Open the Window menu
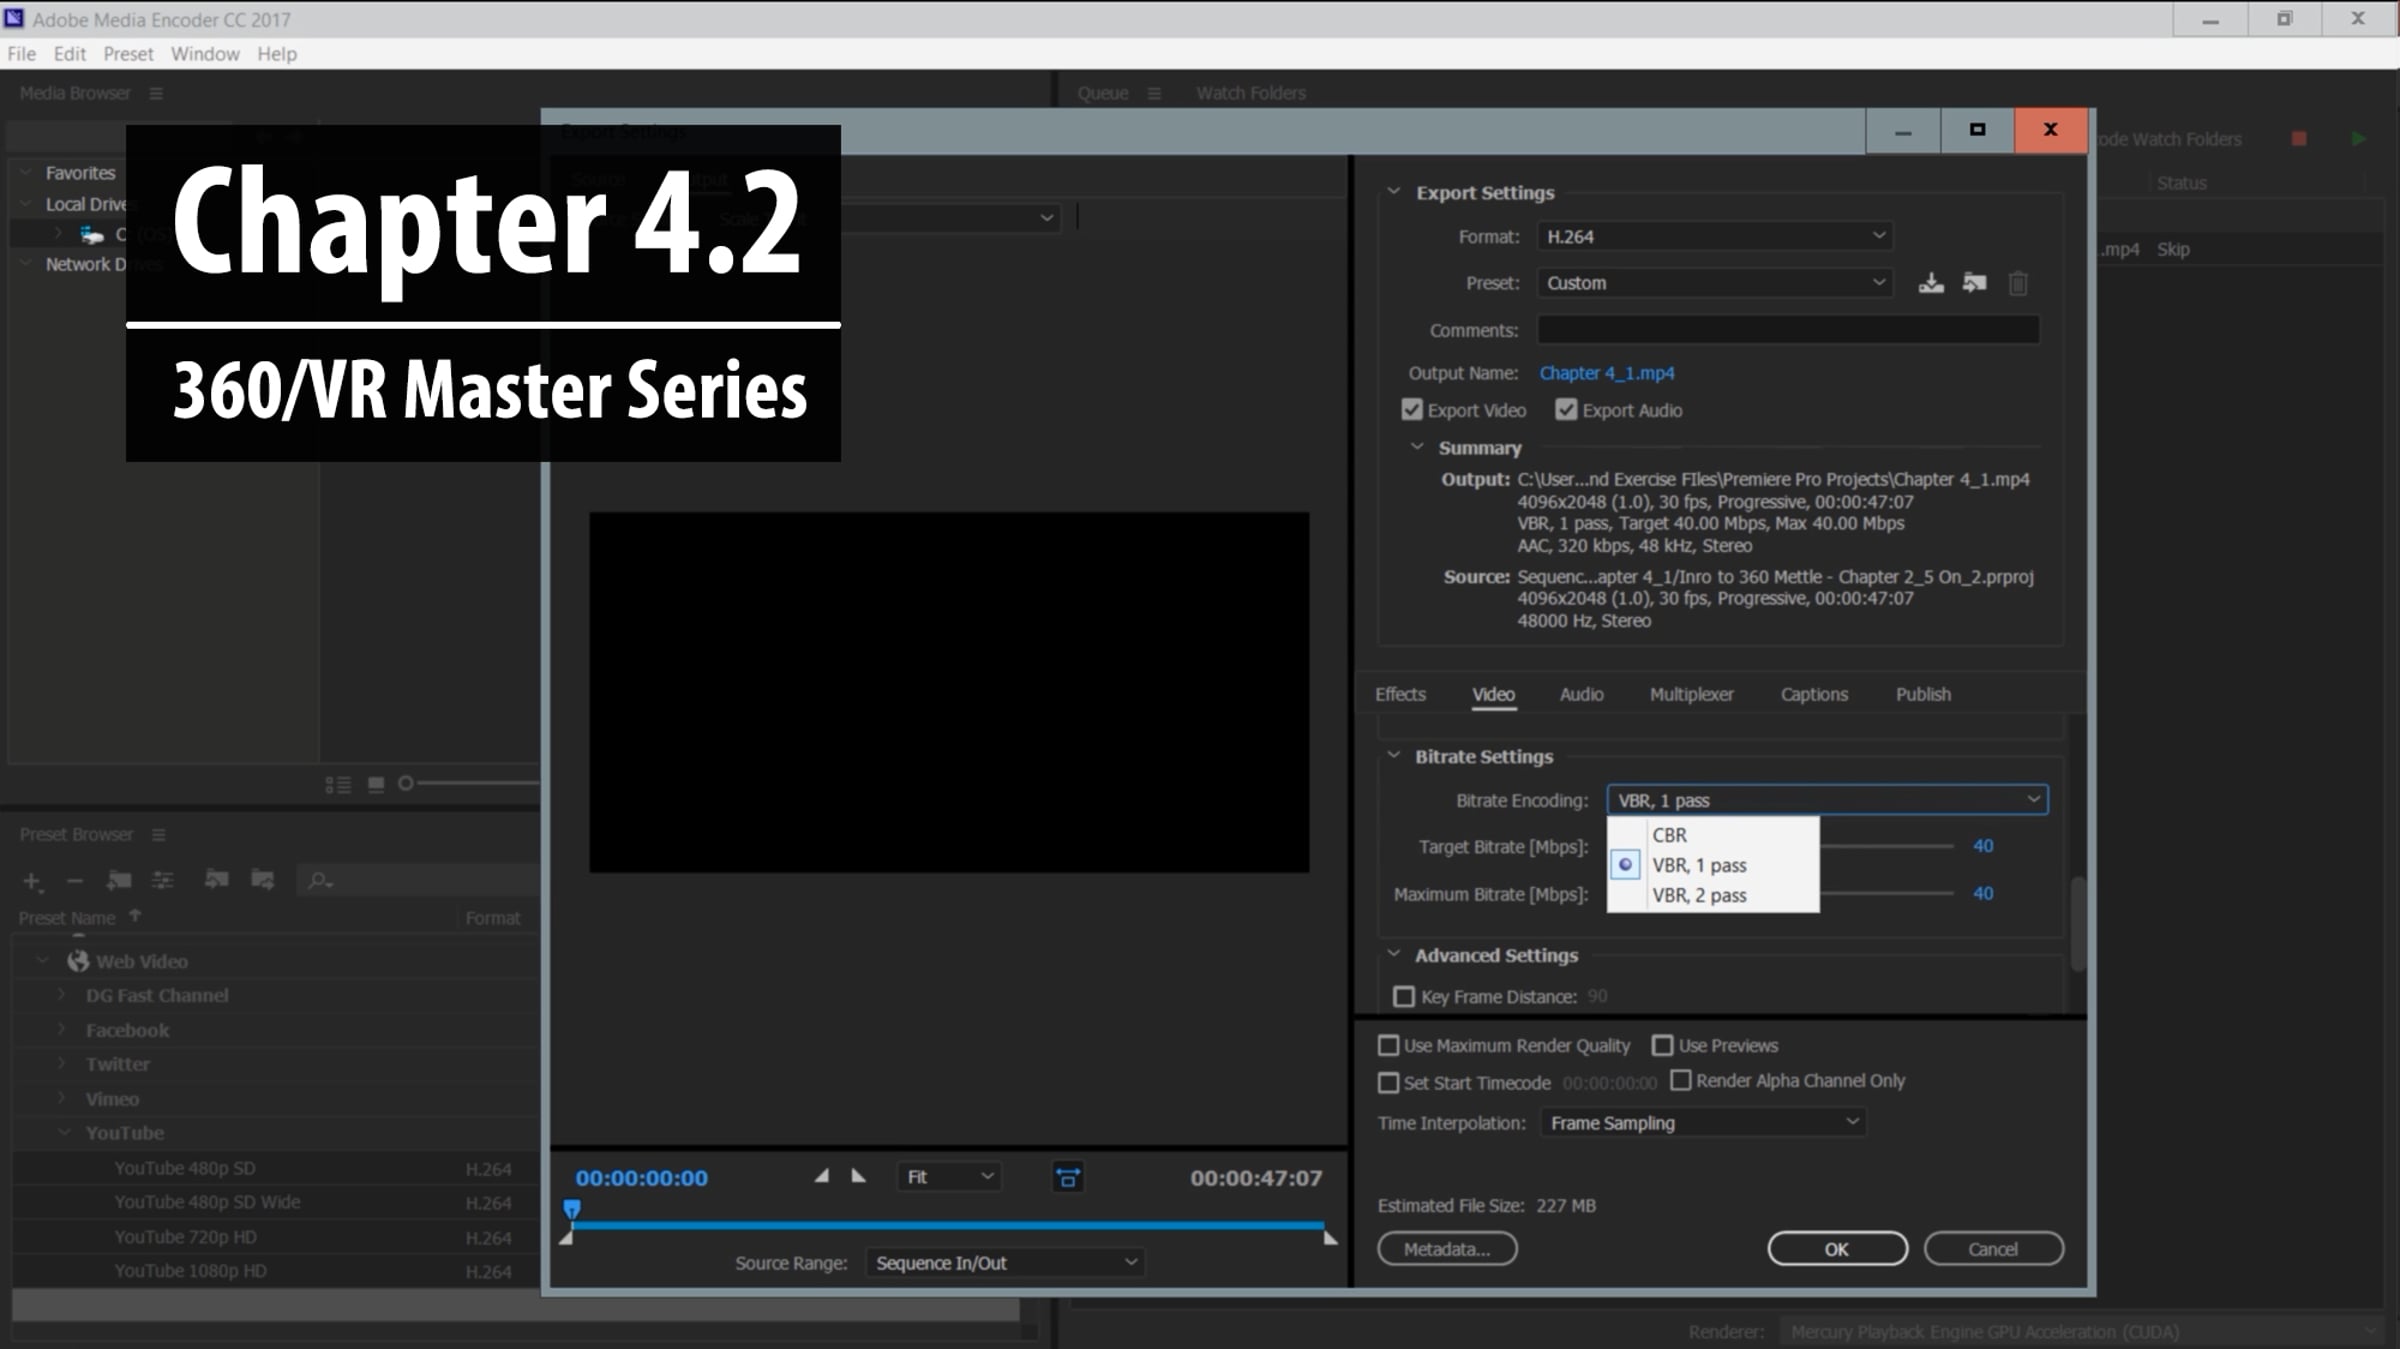Viewport: 2400px width, 1349px height. [205, 54]
